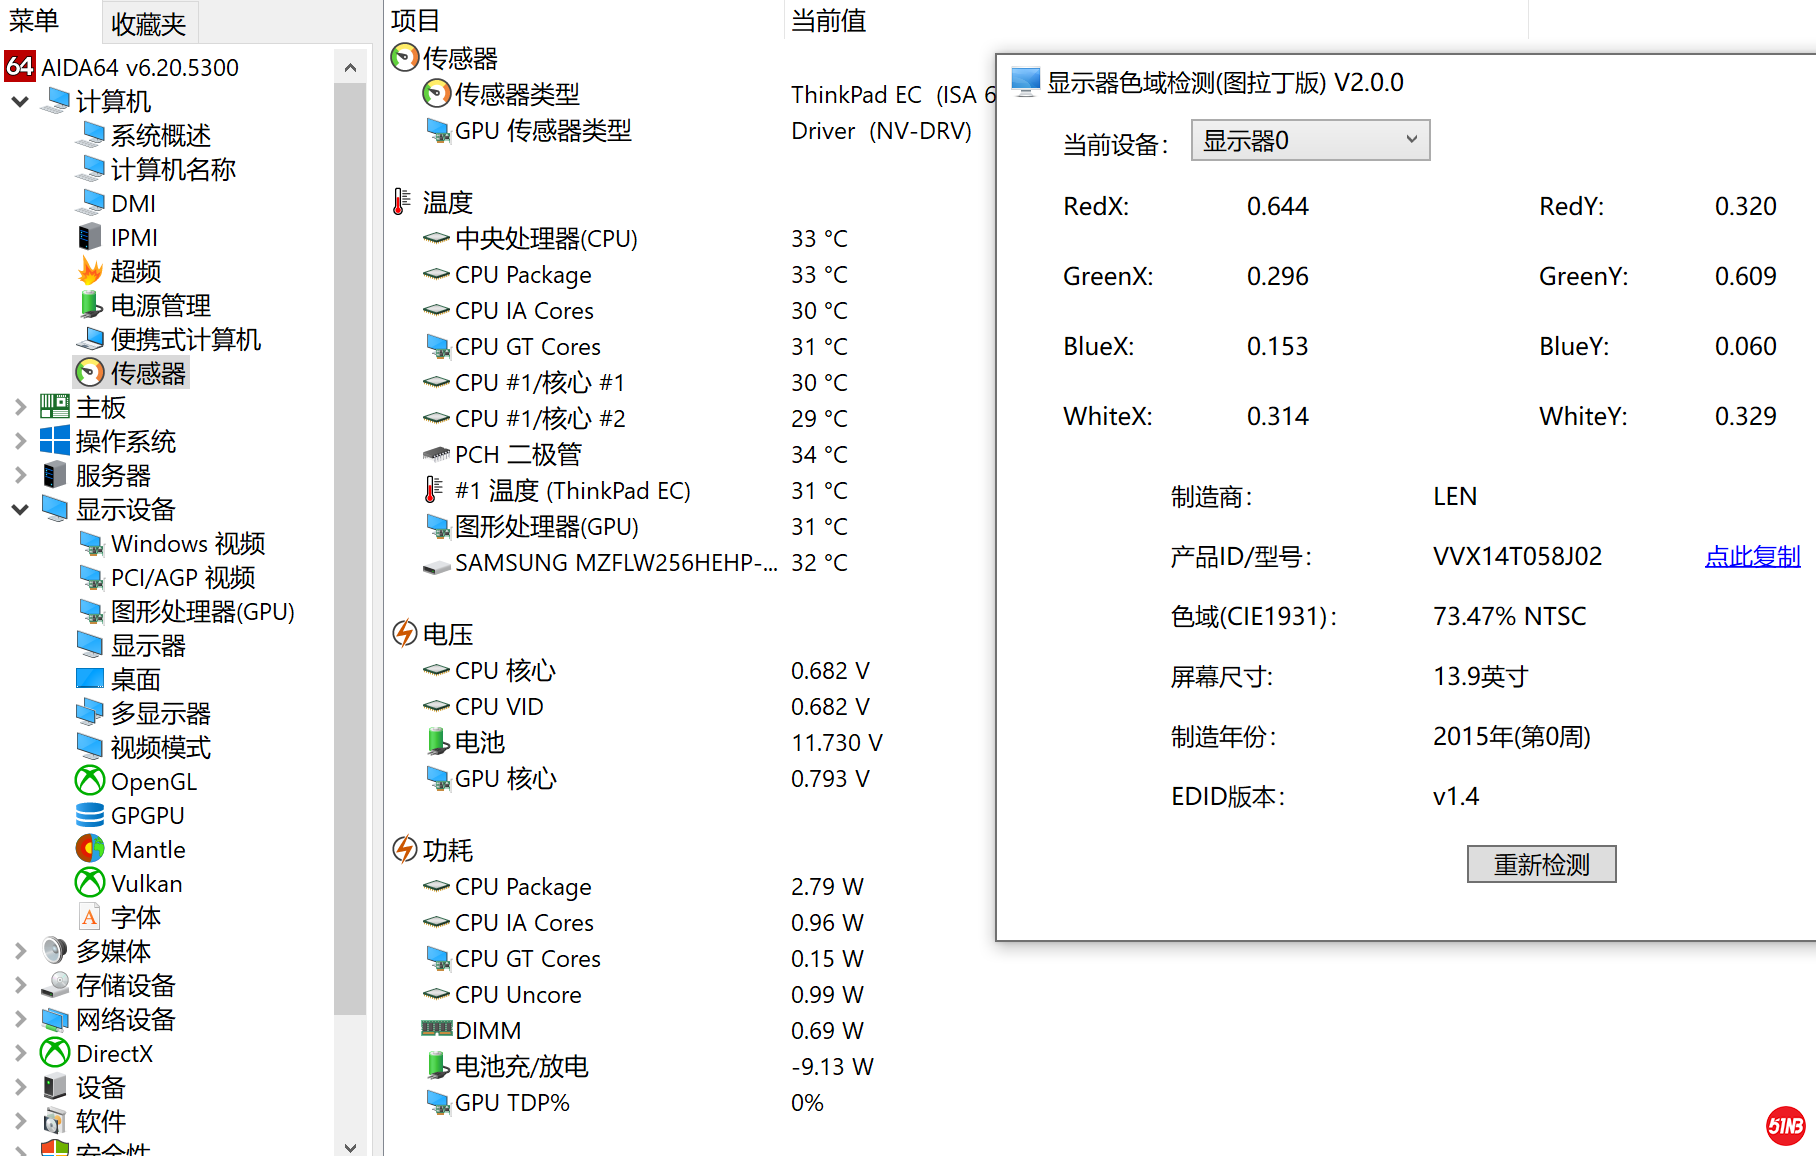Screen dimensions: 1816x1156
Task: Expand the Multimedia tree node
Action: [20, 951]
